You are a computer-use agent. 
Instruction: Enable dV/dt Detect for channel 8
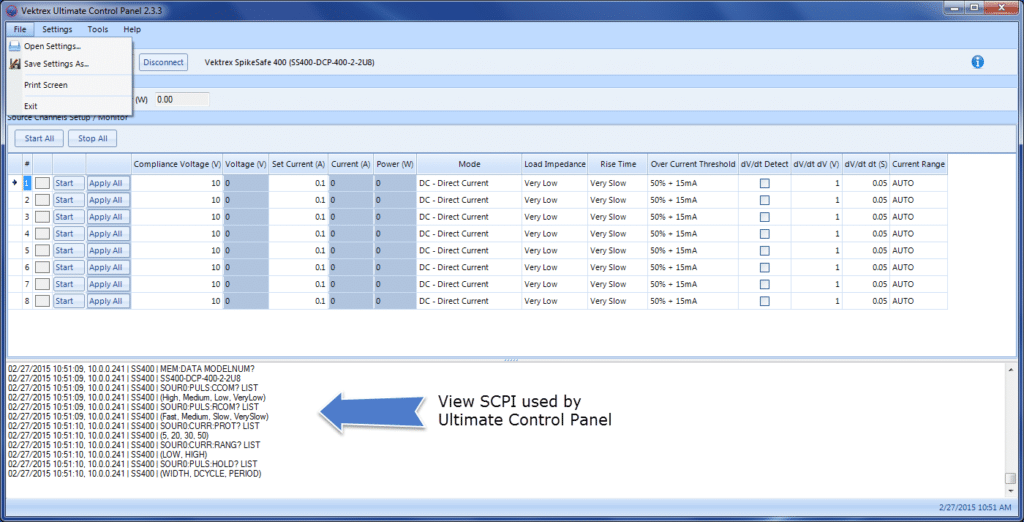765,301
